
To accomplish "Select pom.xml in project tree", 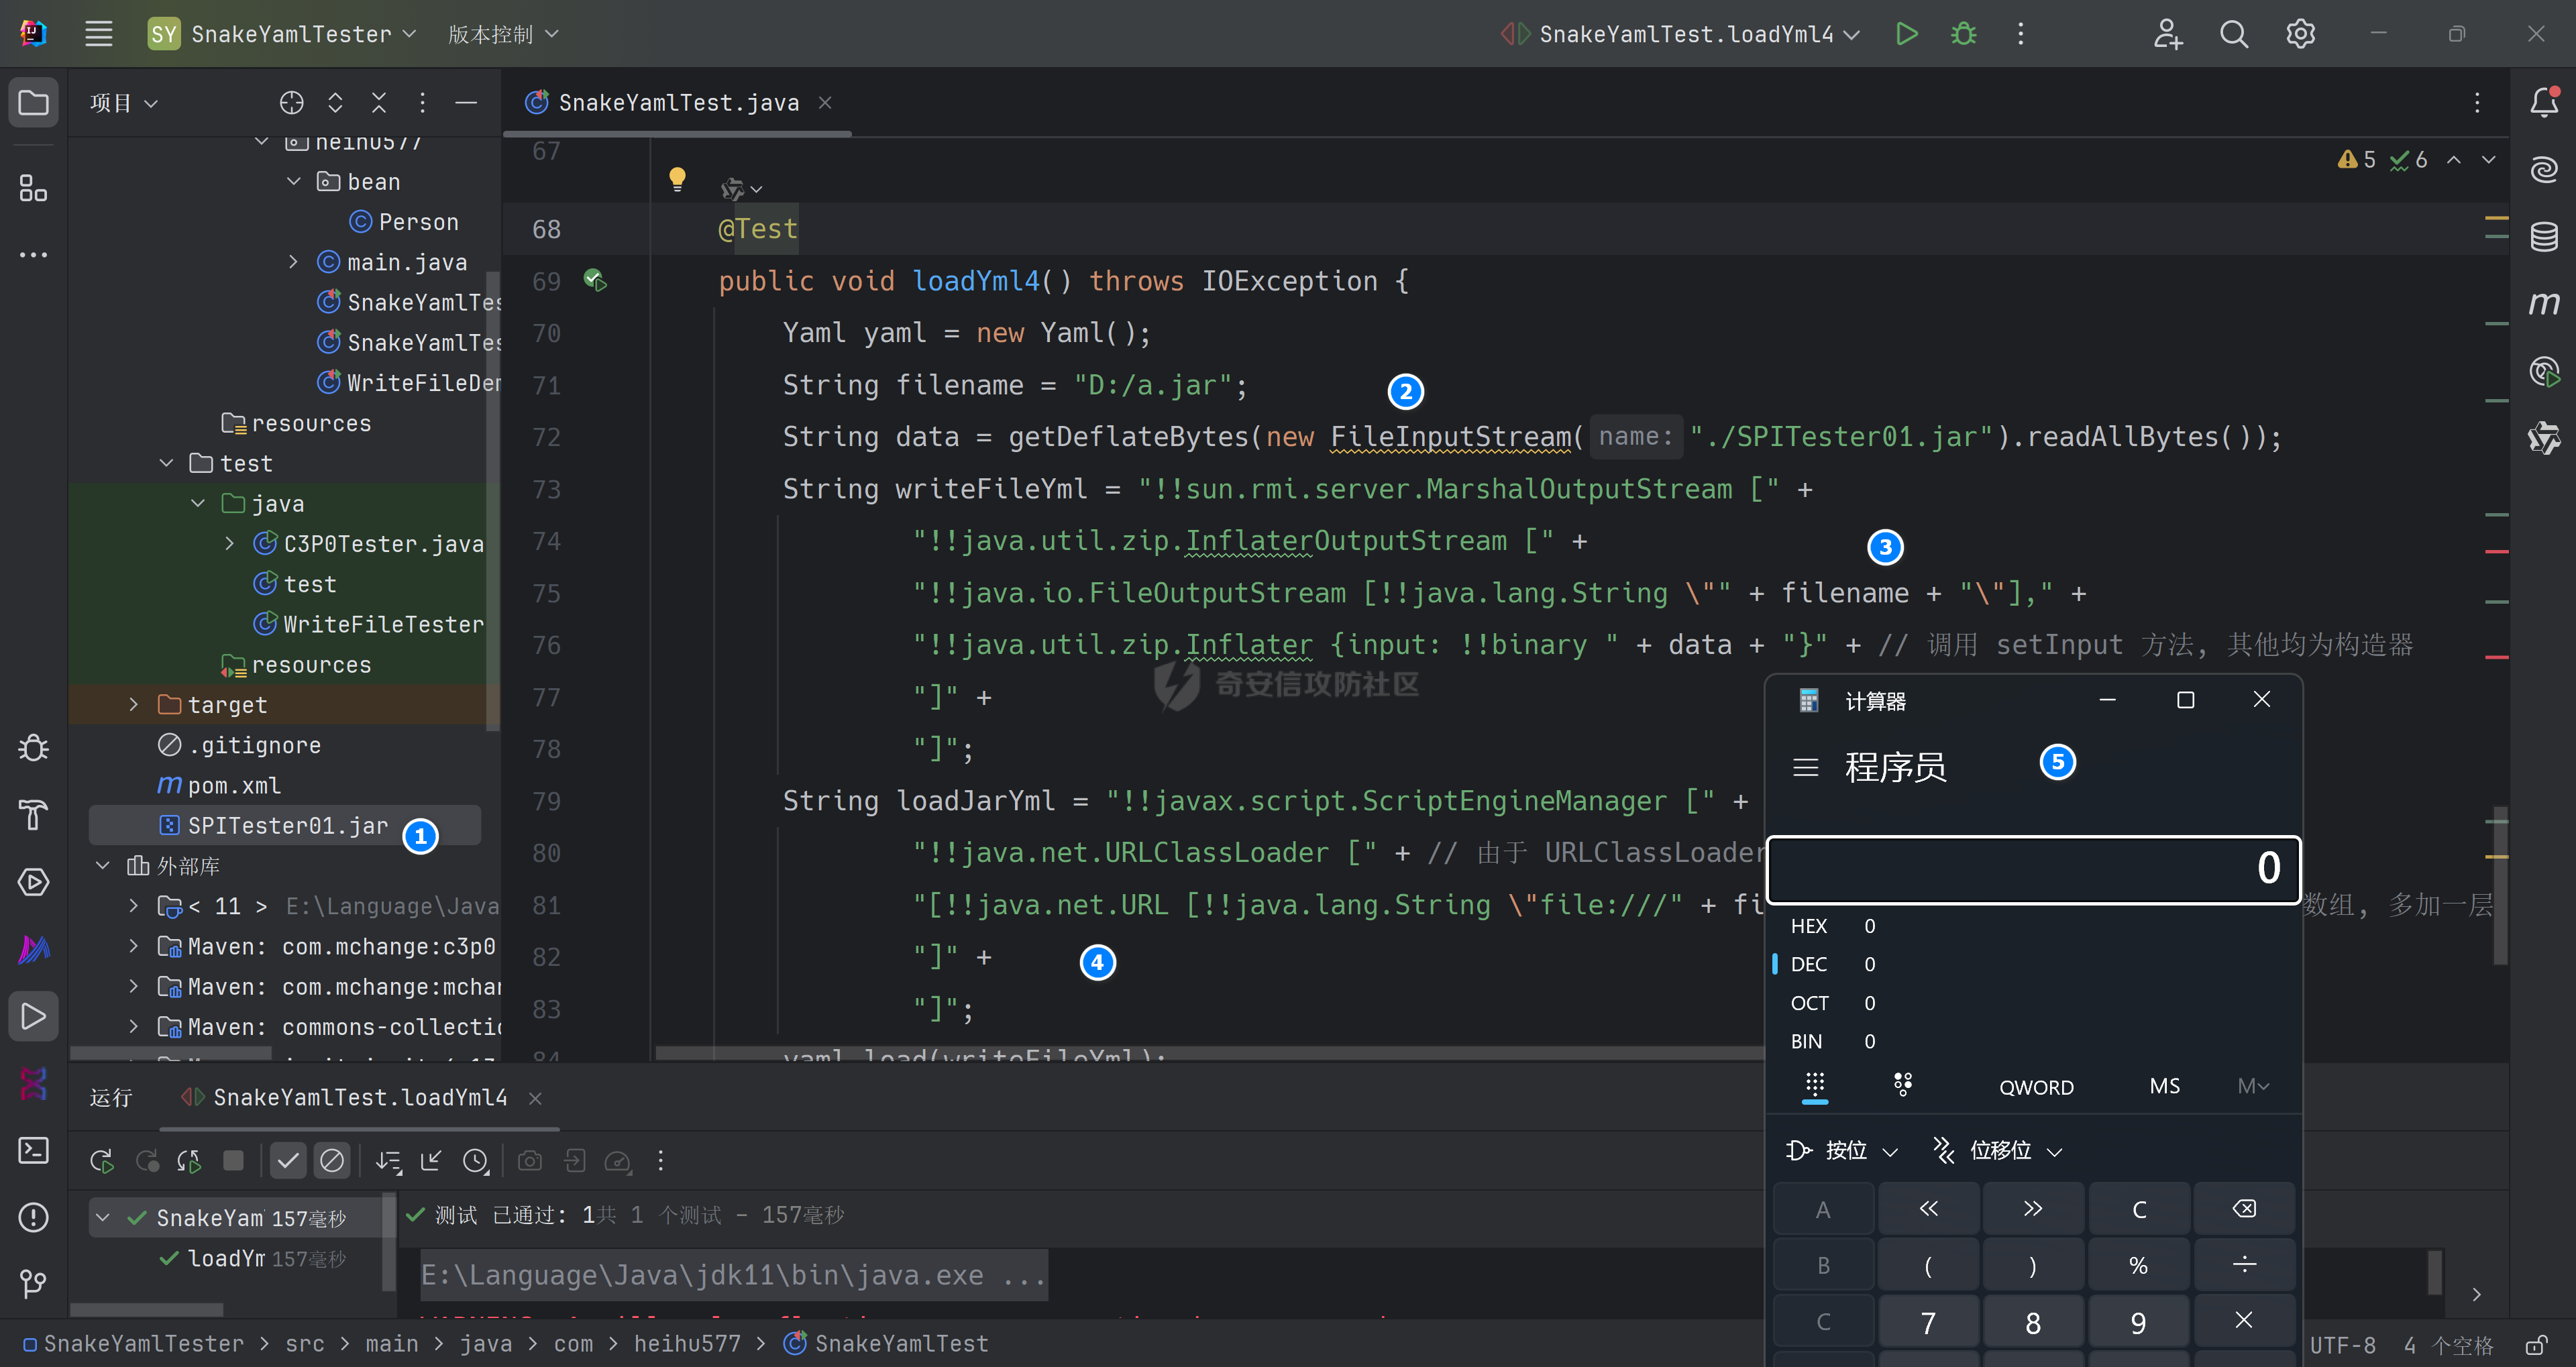I will (x=219, y=785).
